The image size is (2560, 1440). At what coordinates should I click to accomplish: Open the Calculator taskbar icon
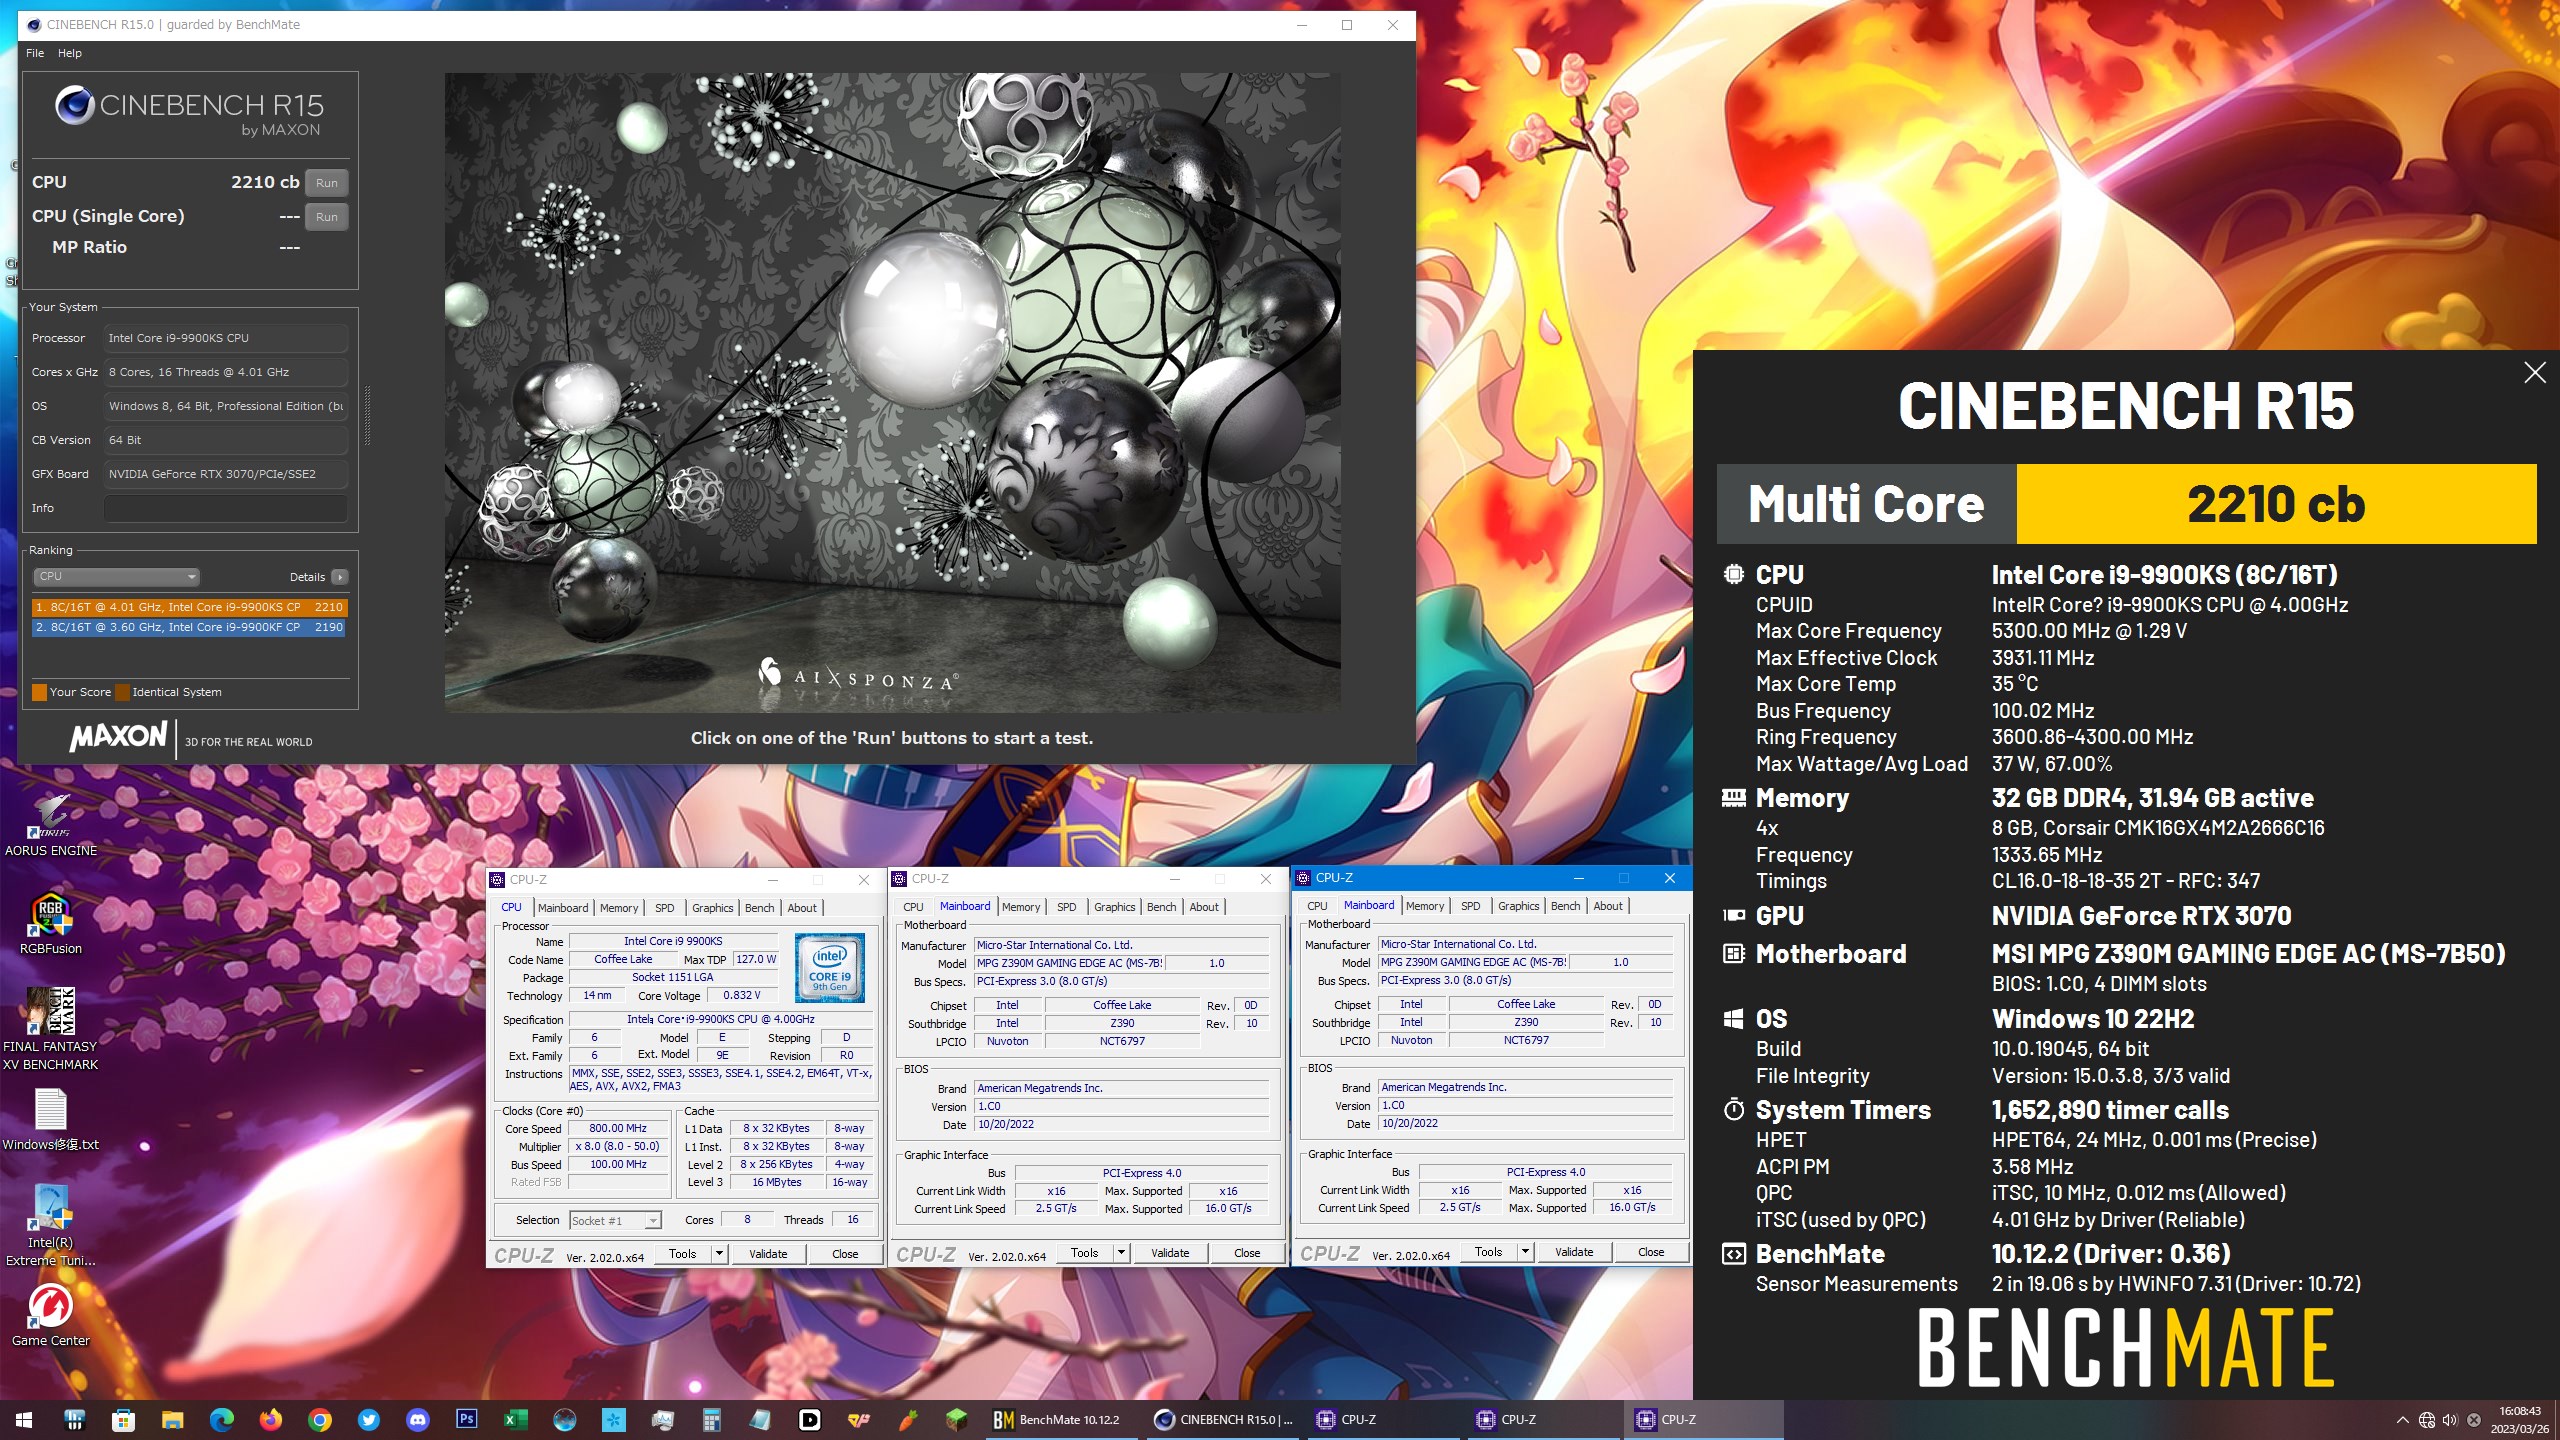click(711, 1419)
